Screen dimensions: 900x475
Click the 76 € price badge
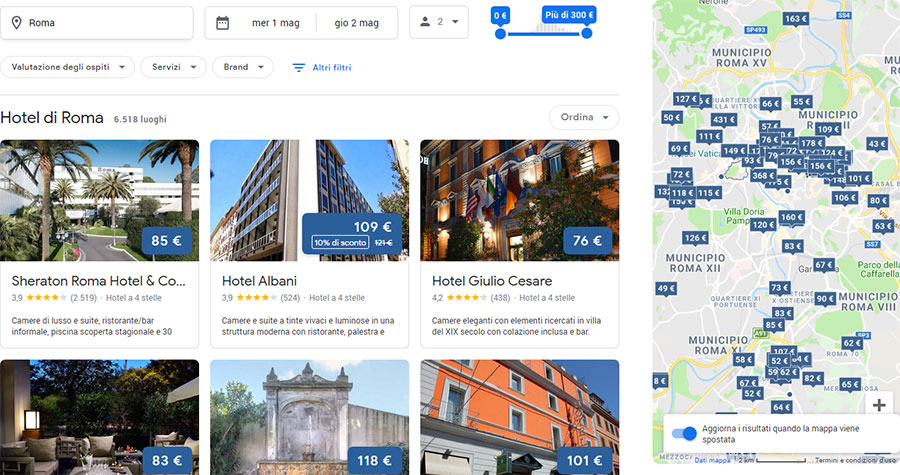click(587, 241)
